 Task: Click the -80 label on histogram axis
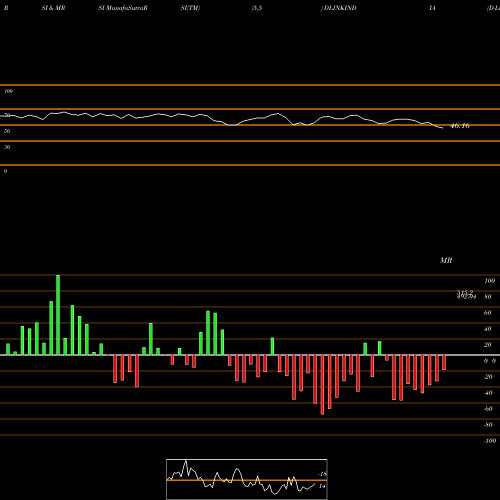[x=488, y=425]
